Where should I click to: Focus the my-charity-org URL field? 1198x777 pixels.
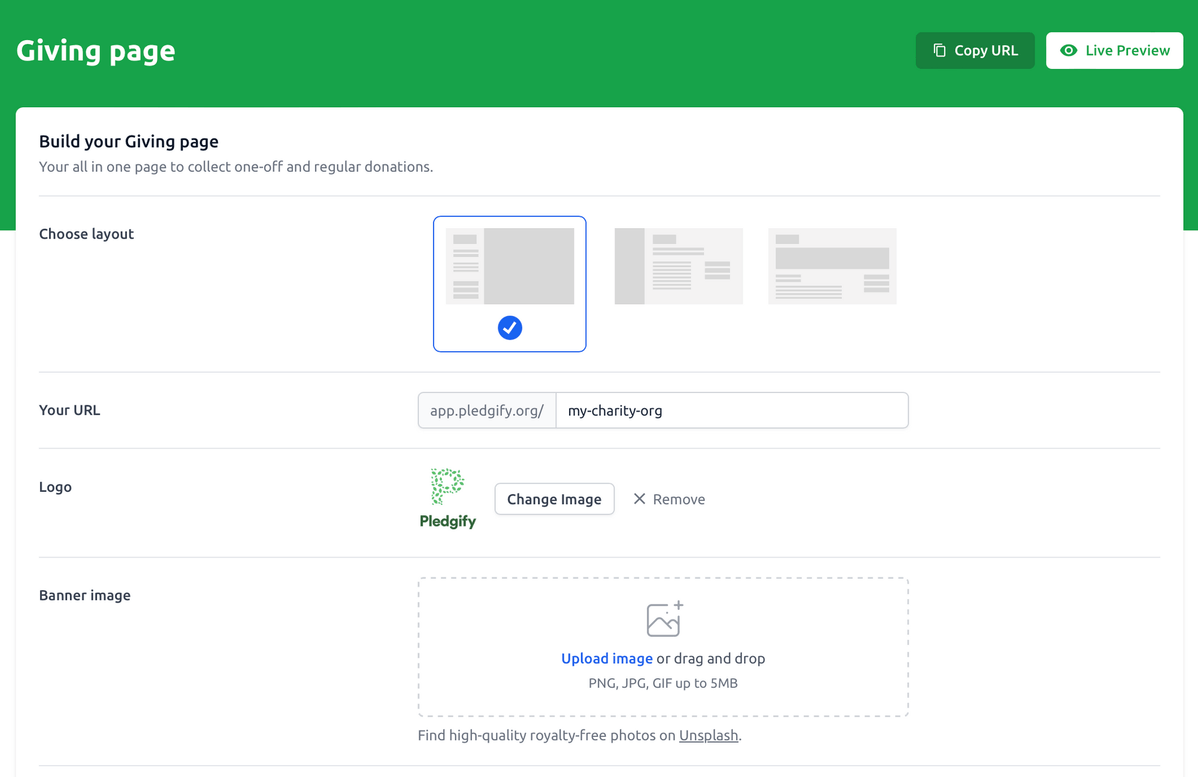(731, 410)
